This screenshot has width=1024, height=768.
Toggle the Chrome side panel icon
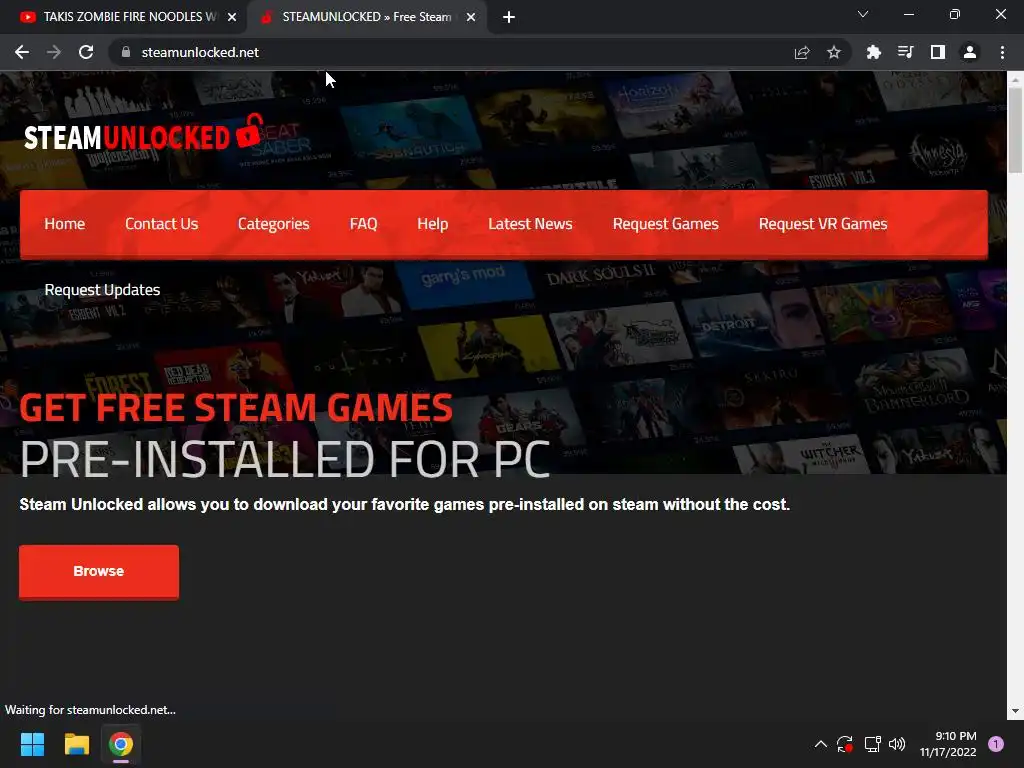(x=938, y=52)
